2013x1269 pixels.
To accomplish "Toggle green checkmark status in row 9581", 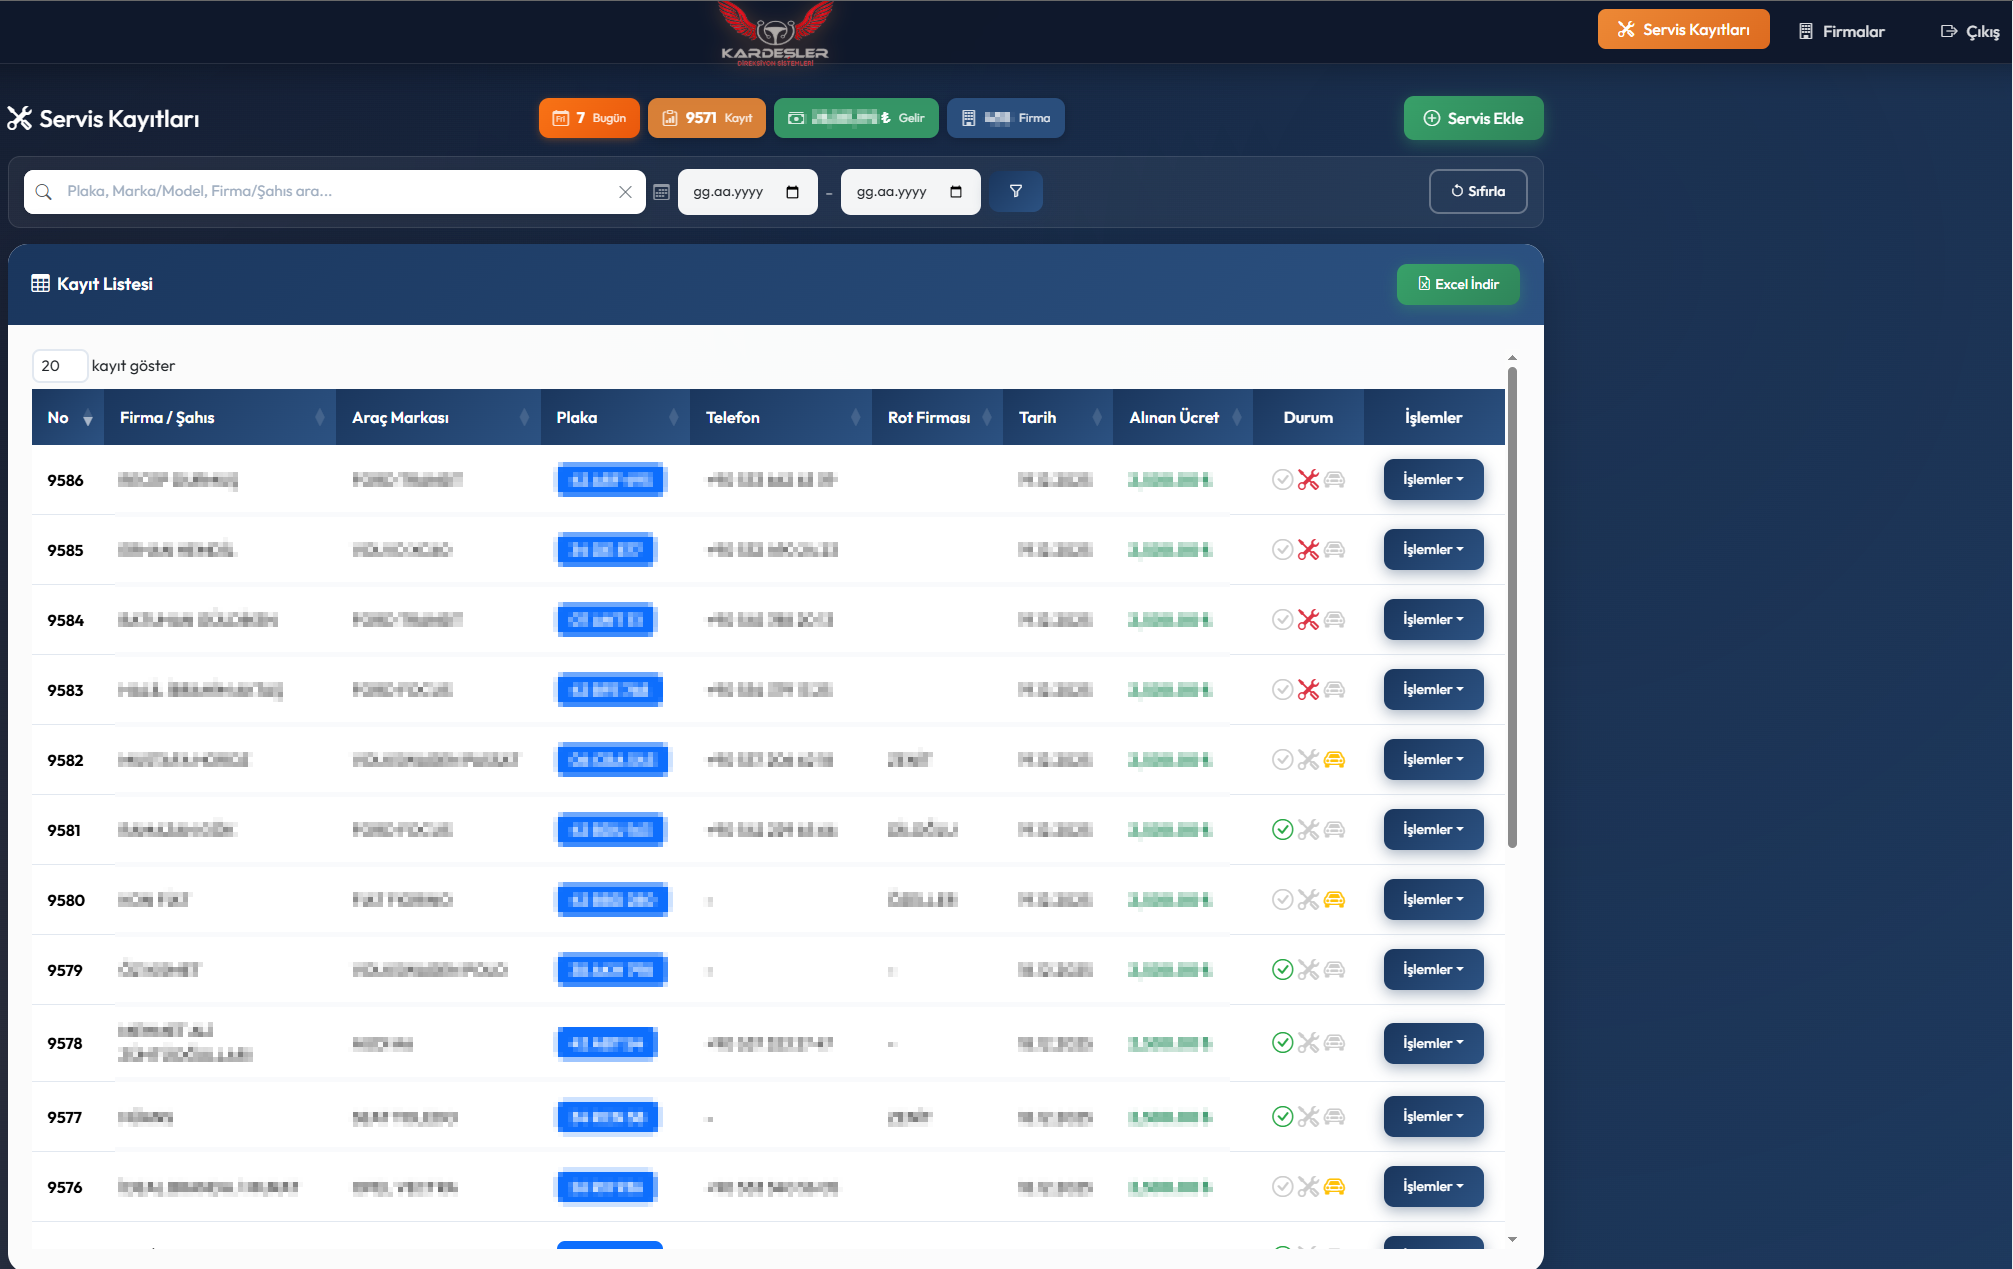I will coord(1282,830).
